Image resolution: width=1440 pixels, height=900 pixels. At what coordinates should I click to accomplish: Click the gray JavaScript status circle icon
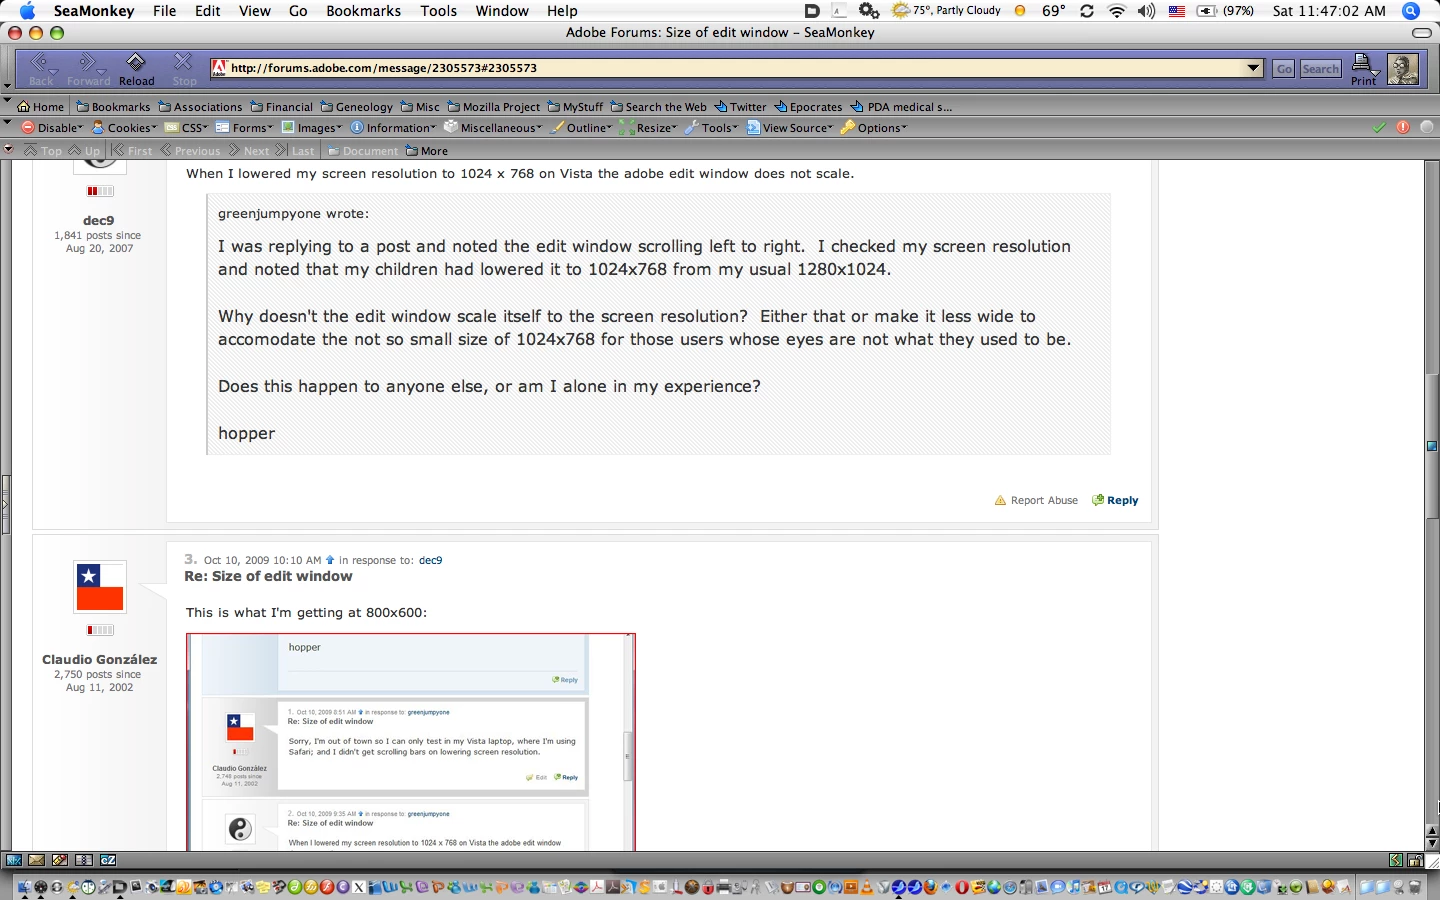(x=1427, y=128)
